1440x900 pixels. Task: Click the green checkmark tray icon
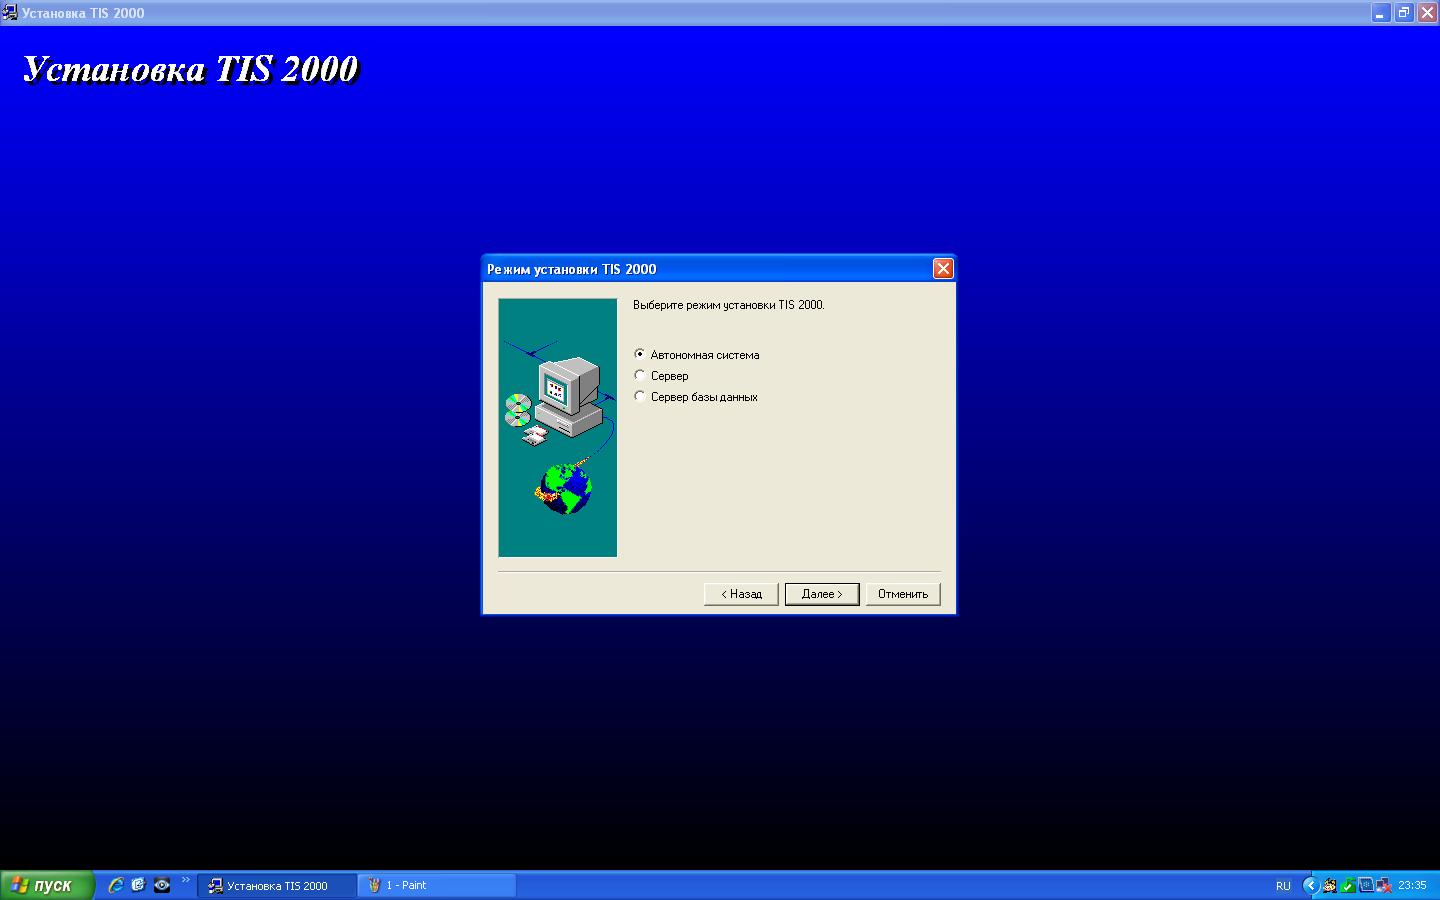tap(1348, 885)
